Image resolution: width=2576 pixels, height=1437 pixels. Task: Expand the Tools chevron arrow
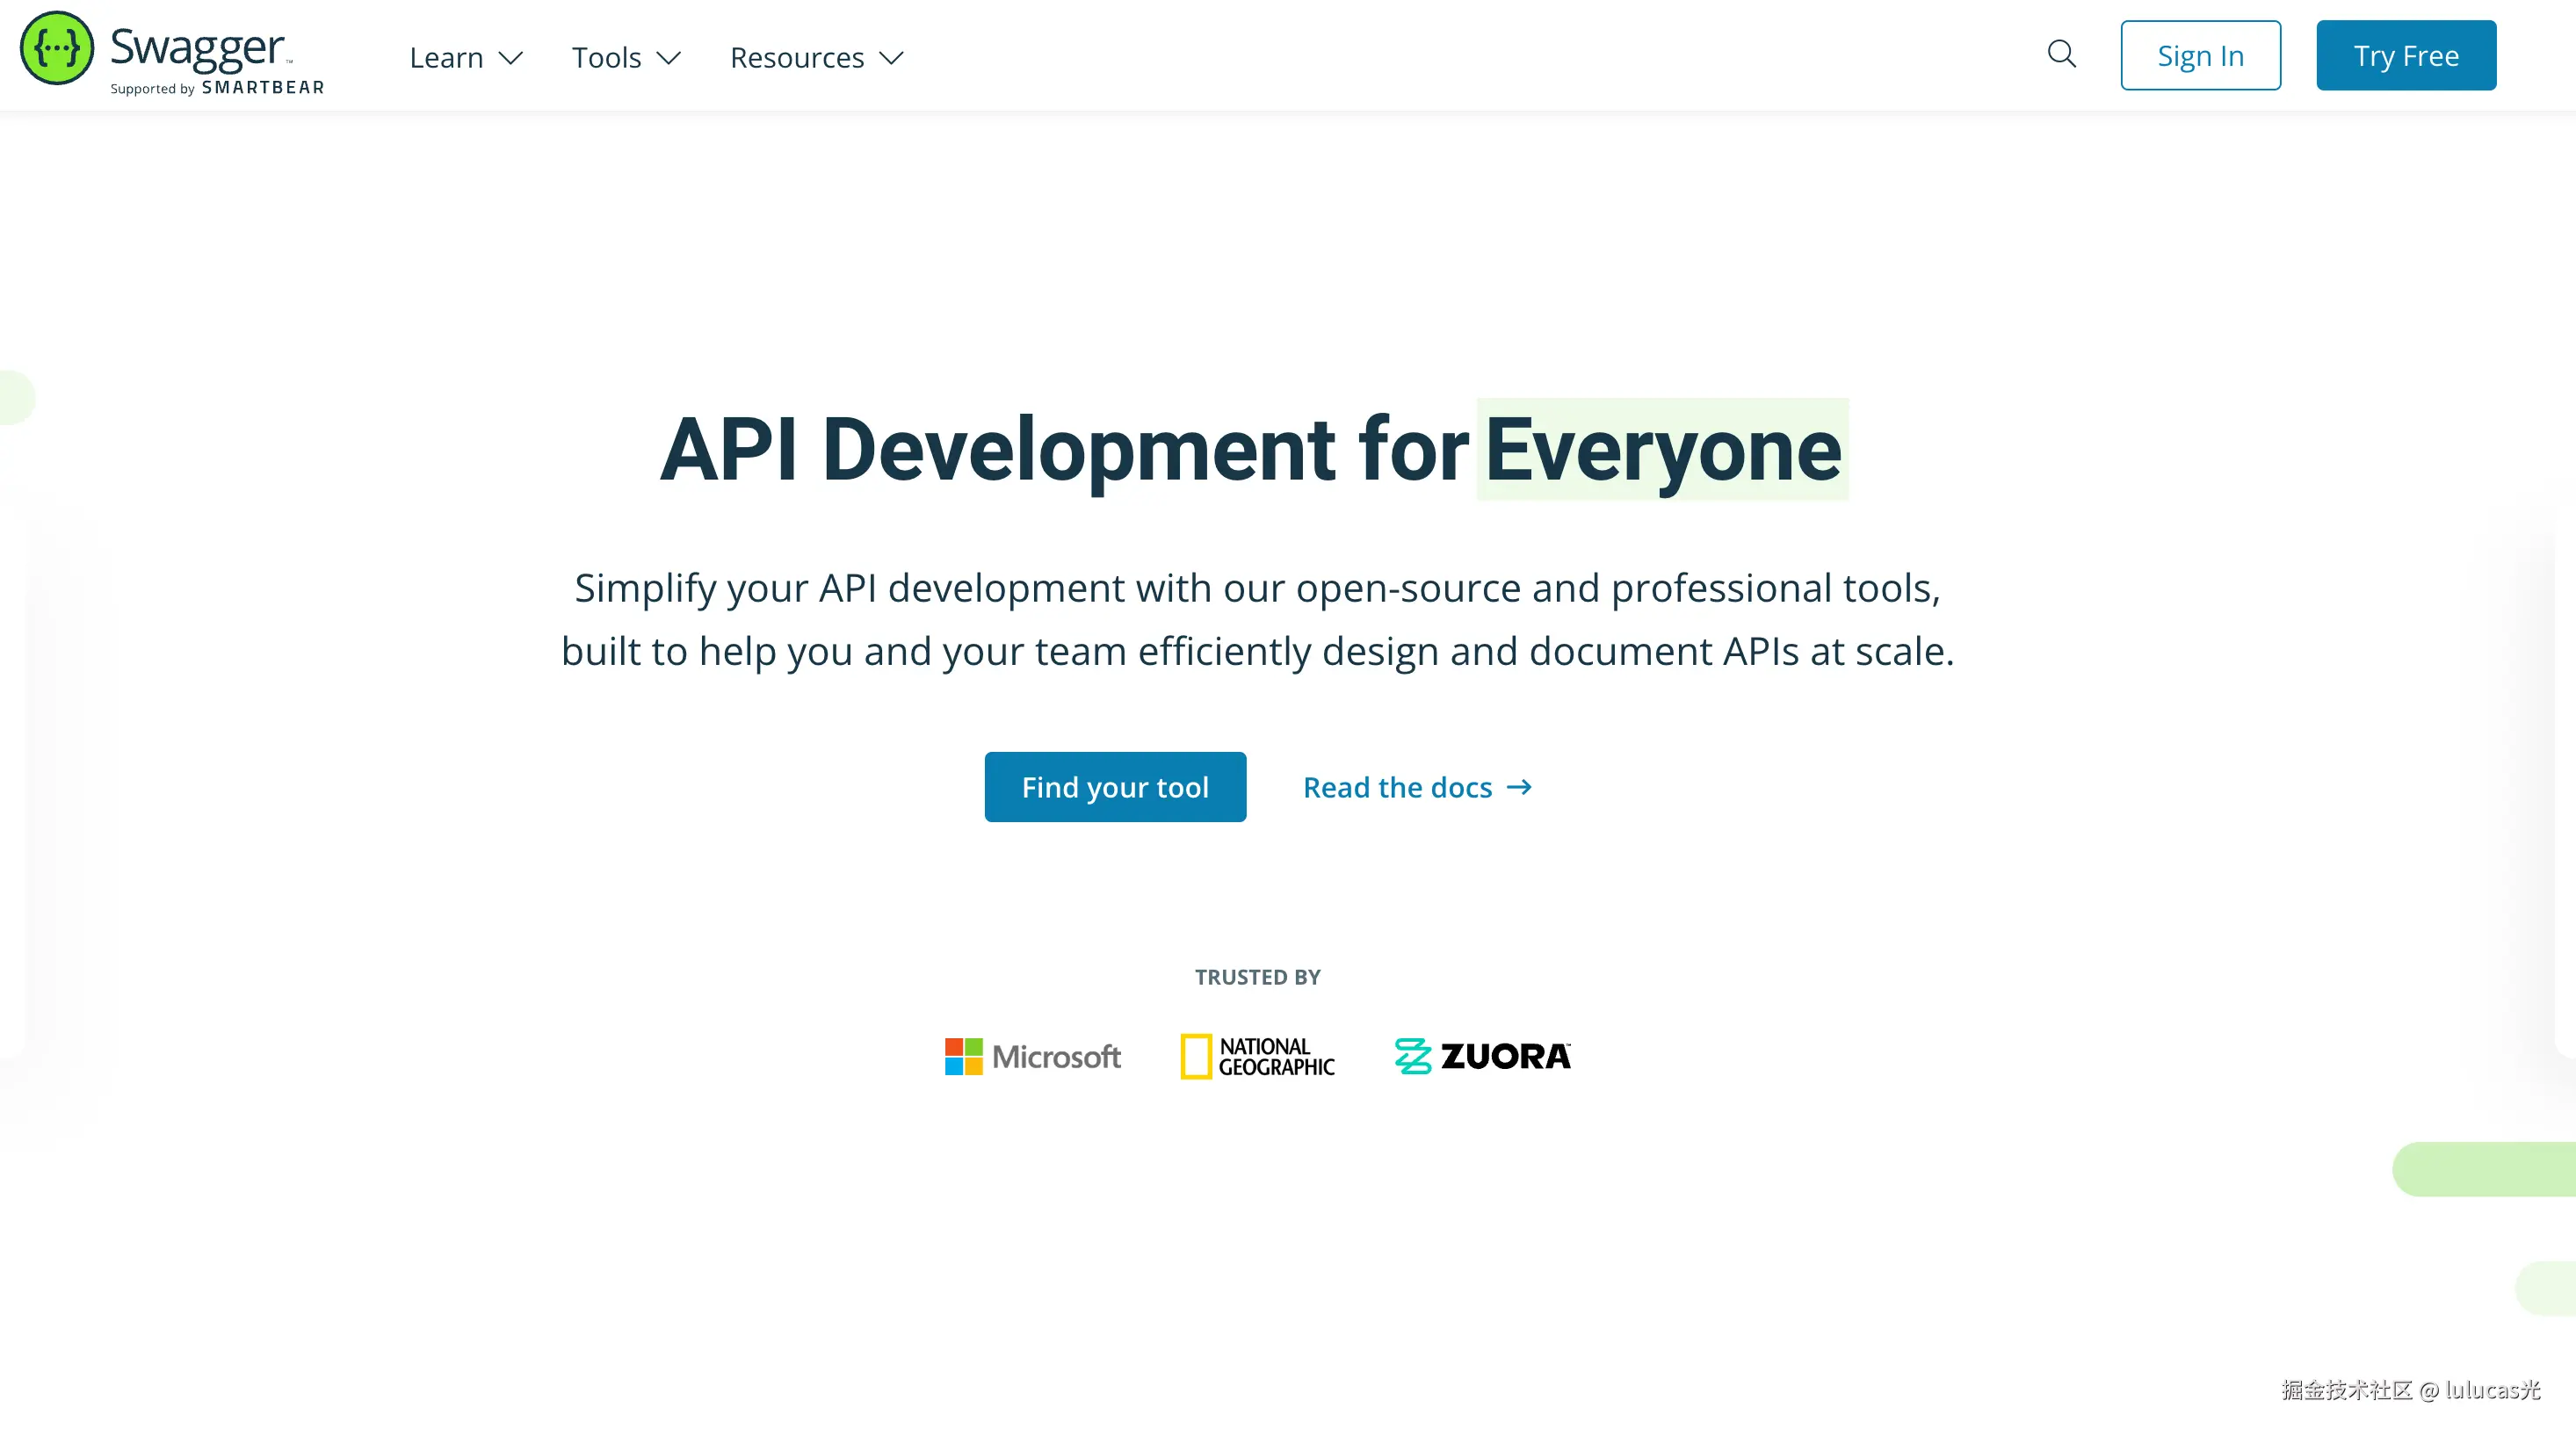coord(668,58)
